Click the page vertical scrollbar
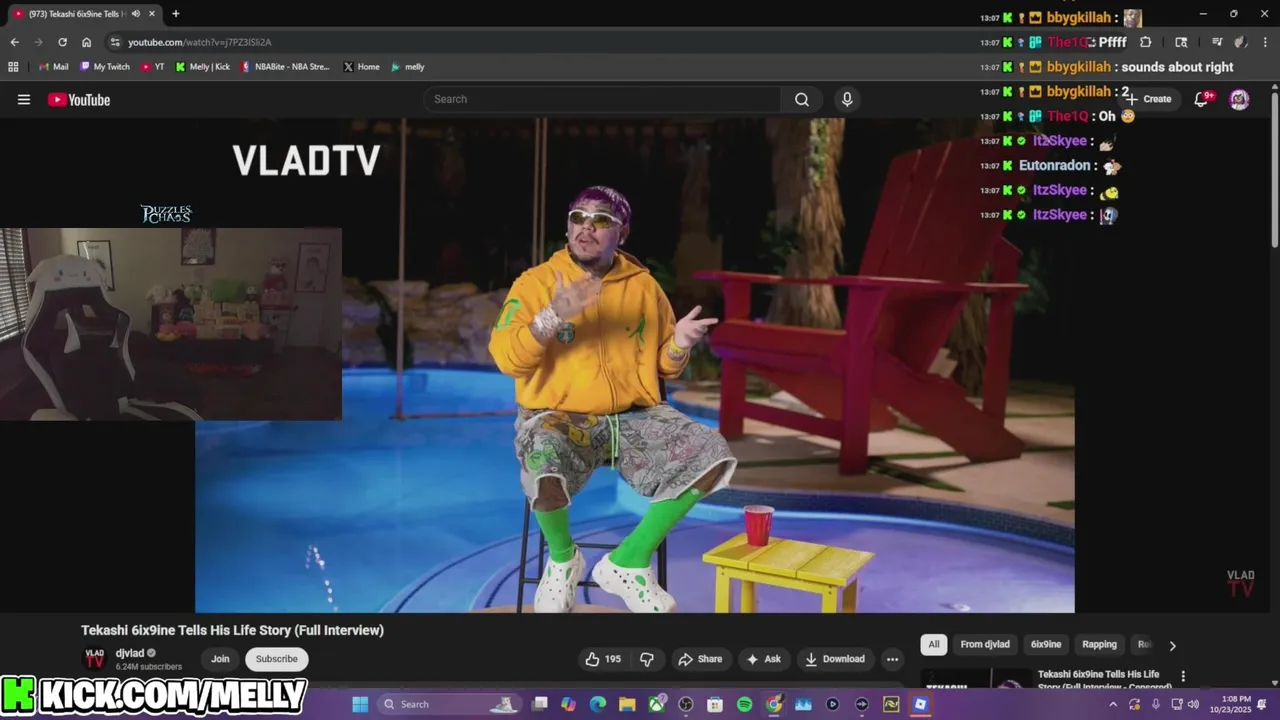Viewport: 1280px width, 720px height. pyautogui.click(x=1274, y=168)
